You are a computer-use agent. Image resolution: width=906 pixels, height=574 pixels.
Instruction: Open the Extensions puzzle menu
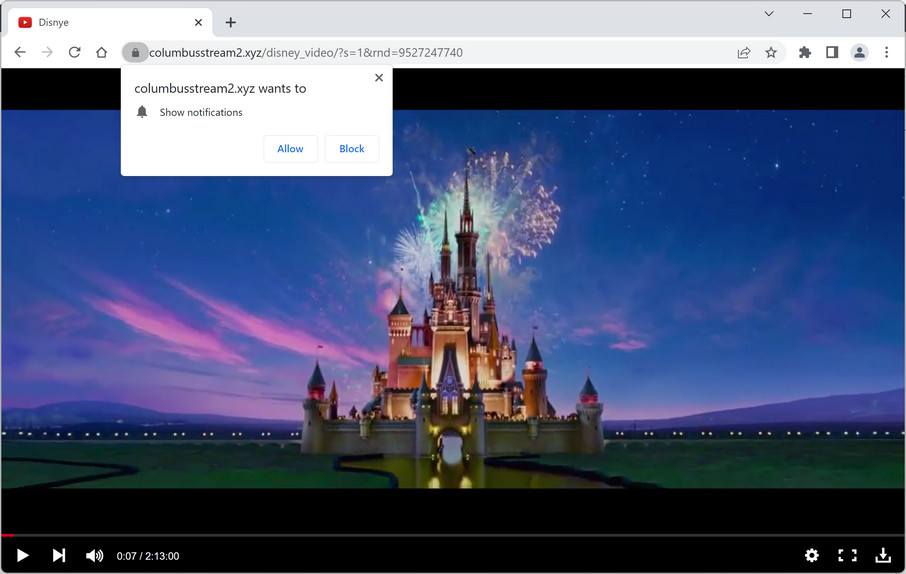point(804,53)
